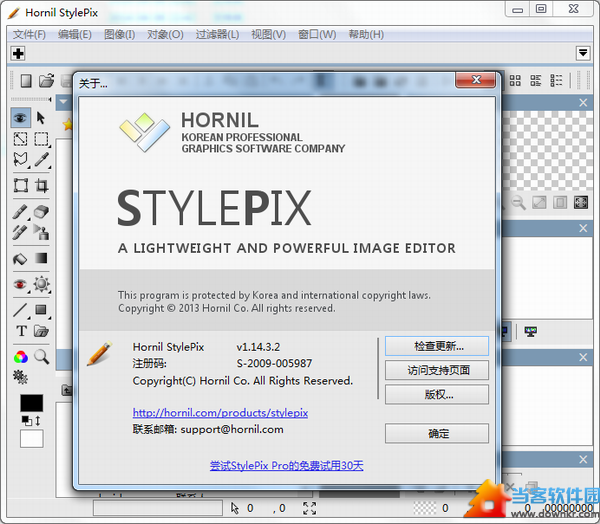
Task: Select the rectangle shape tool
Action: click(x=41, y=310)
